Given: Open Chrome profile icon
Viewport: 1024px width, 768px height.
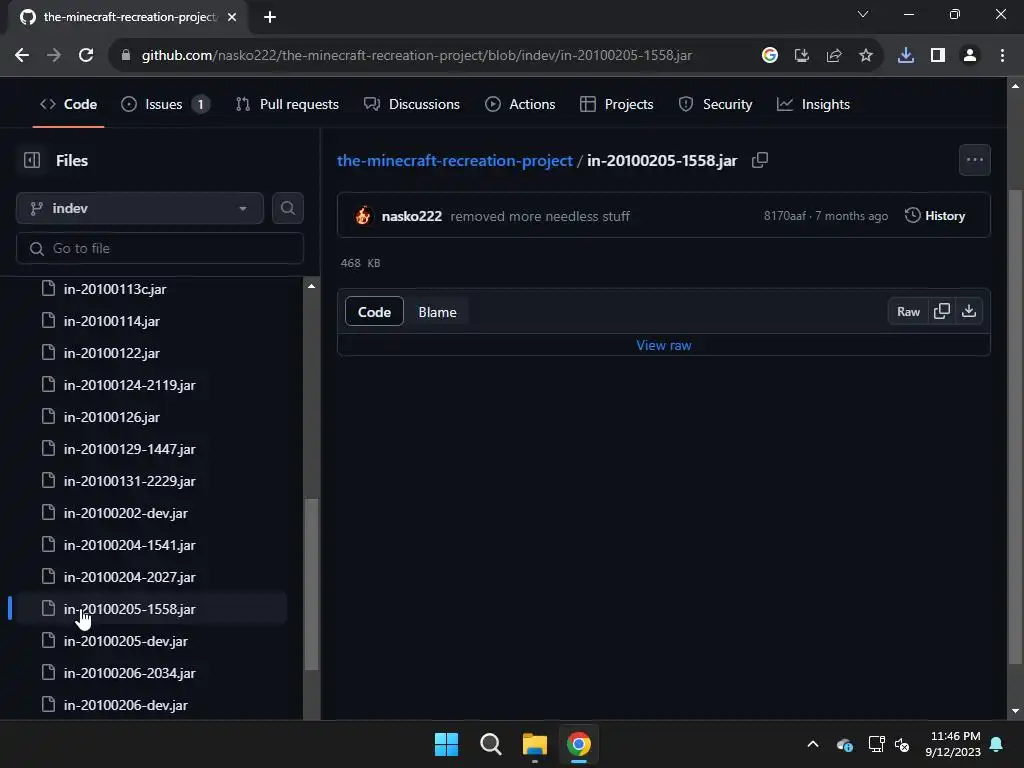Looking at the screenshot, I should click(x=970, y=55).
